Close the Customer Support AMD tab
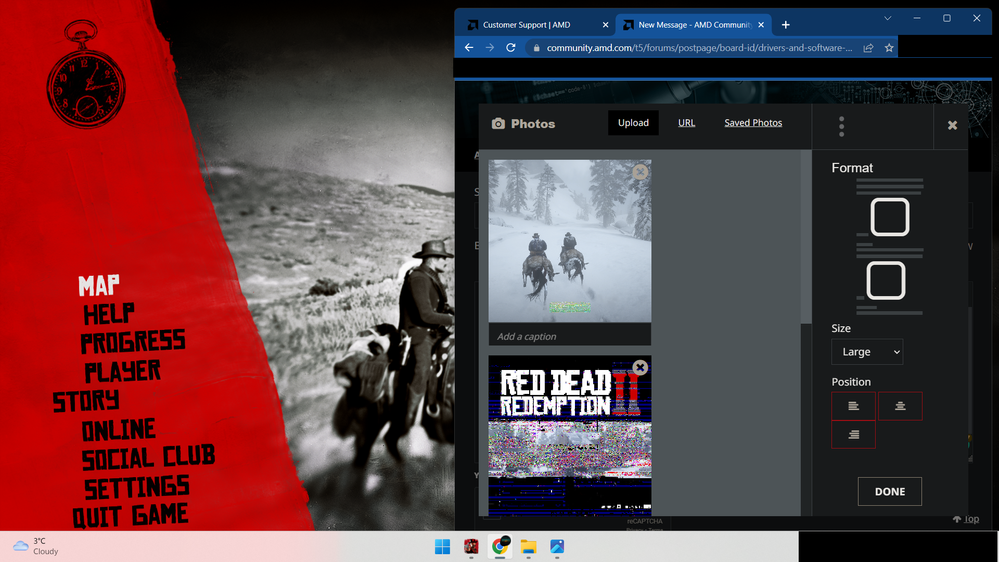 (x=605, y=25)
